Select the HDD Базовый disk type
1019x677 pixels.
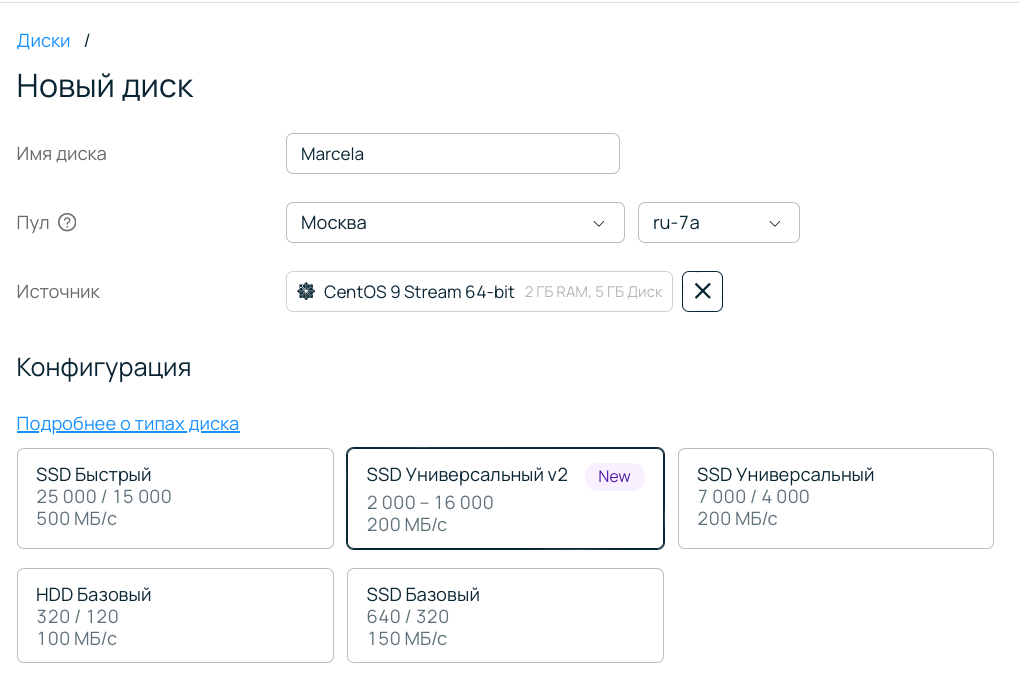[175, 615]
